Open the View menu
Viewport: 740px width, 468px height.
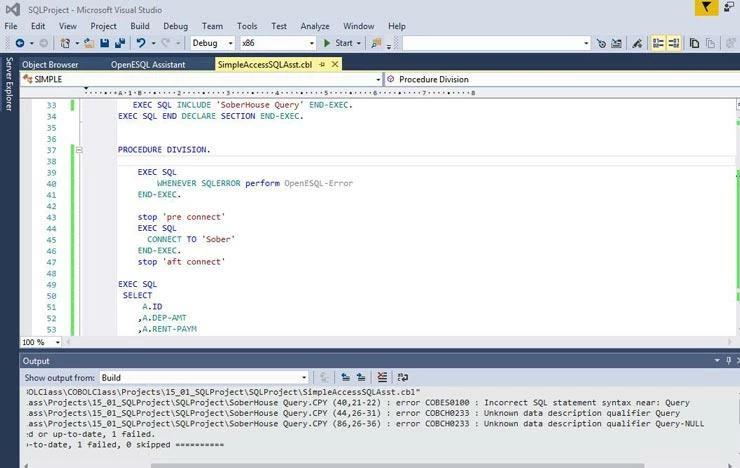[x=67, y=26]
